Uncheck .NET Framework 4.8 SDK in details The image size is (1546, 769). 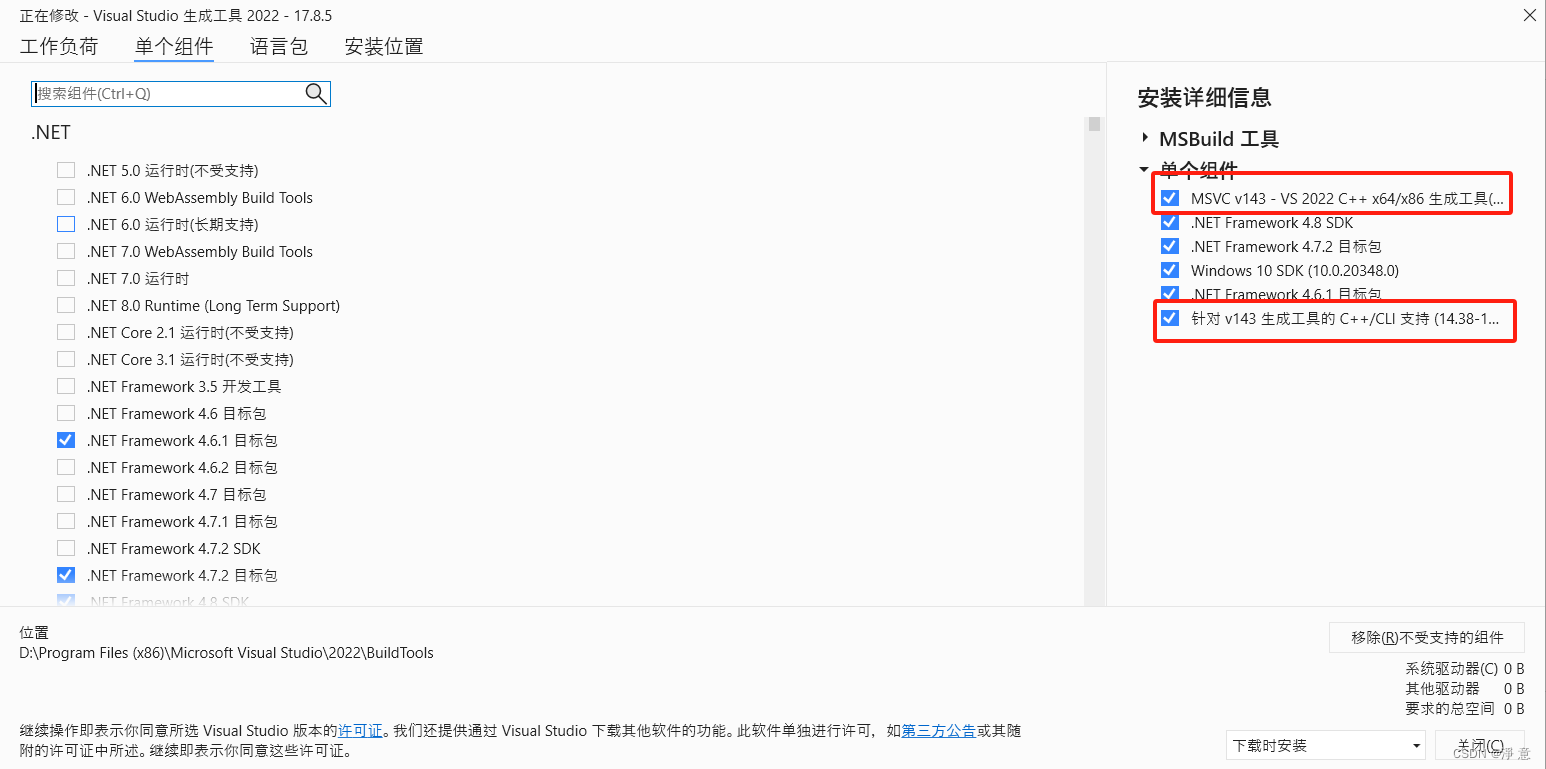(x=1170, y=223)
